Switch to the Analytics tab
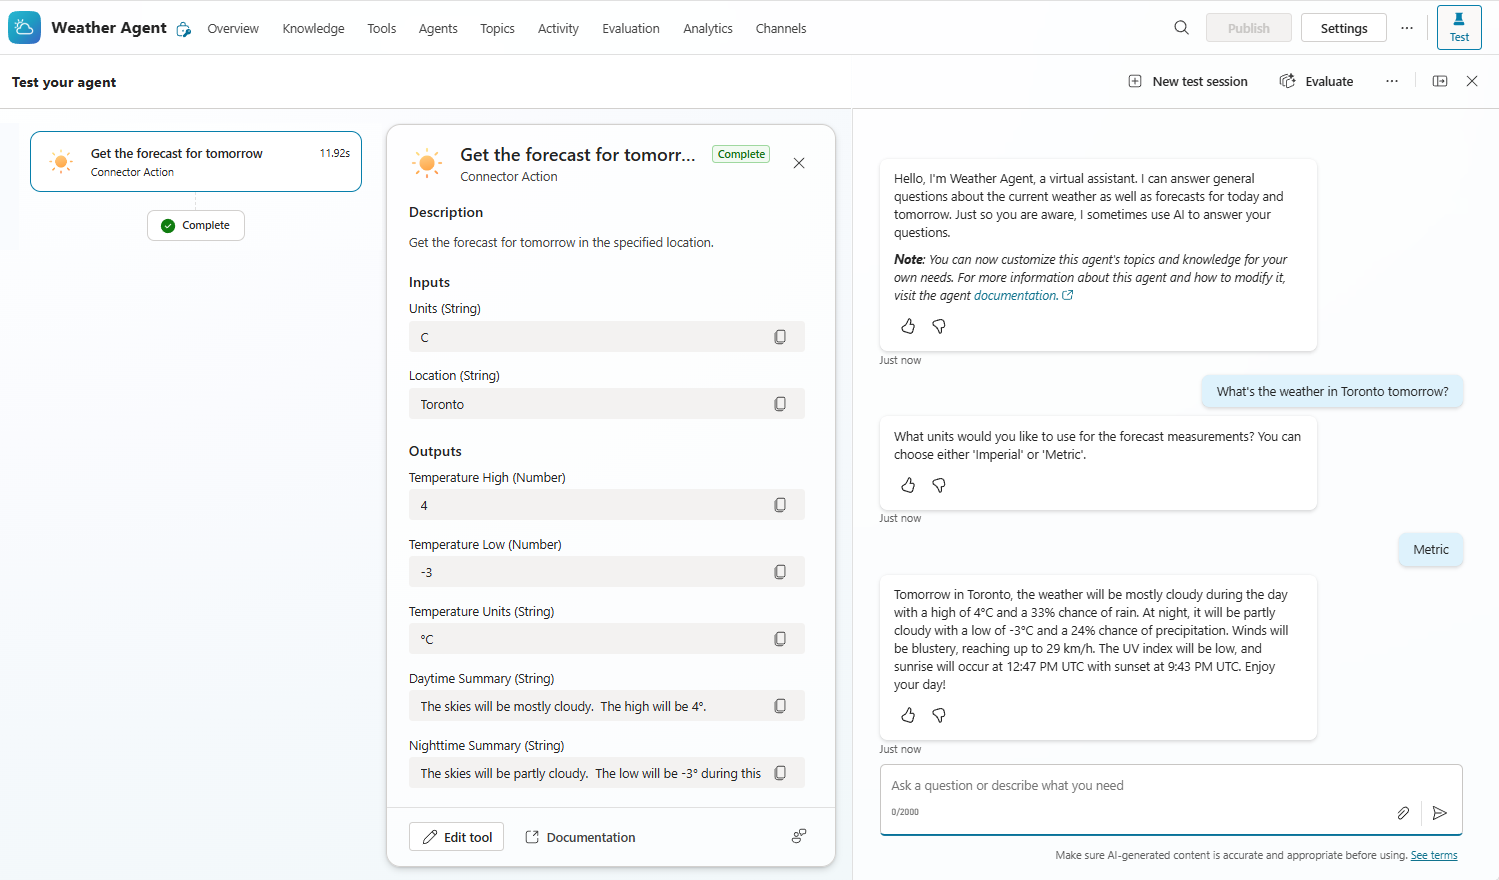 (x=708, y=28)
